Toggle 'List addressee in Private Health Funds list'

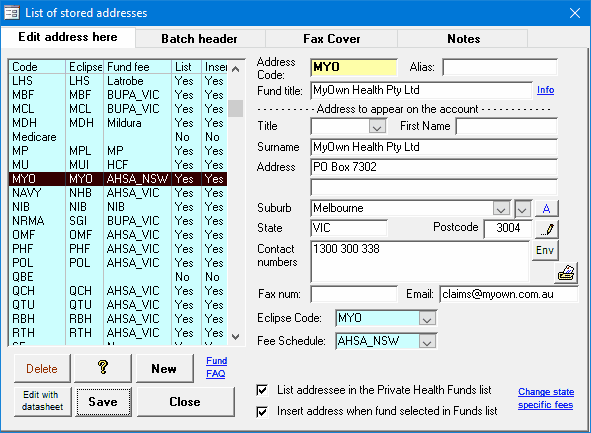[262, 390]
